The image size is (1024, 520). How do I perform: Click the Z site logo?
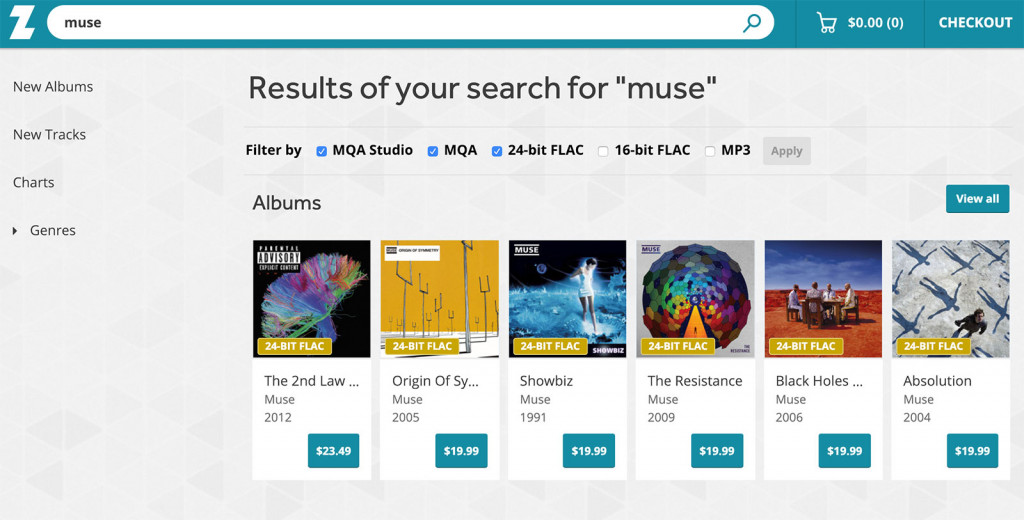[x=22, y=21]
